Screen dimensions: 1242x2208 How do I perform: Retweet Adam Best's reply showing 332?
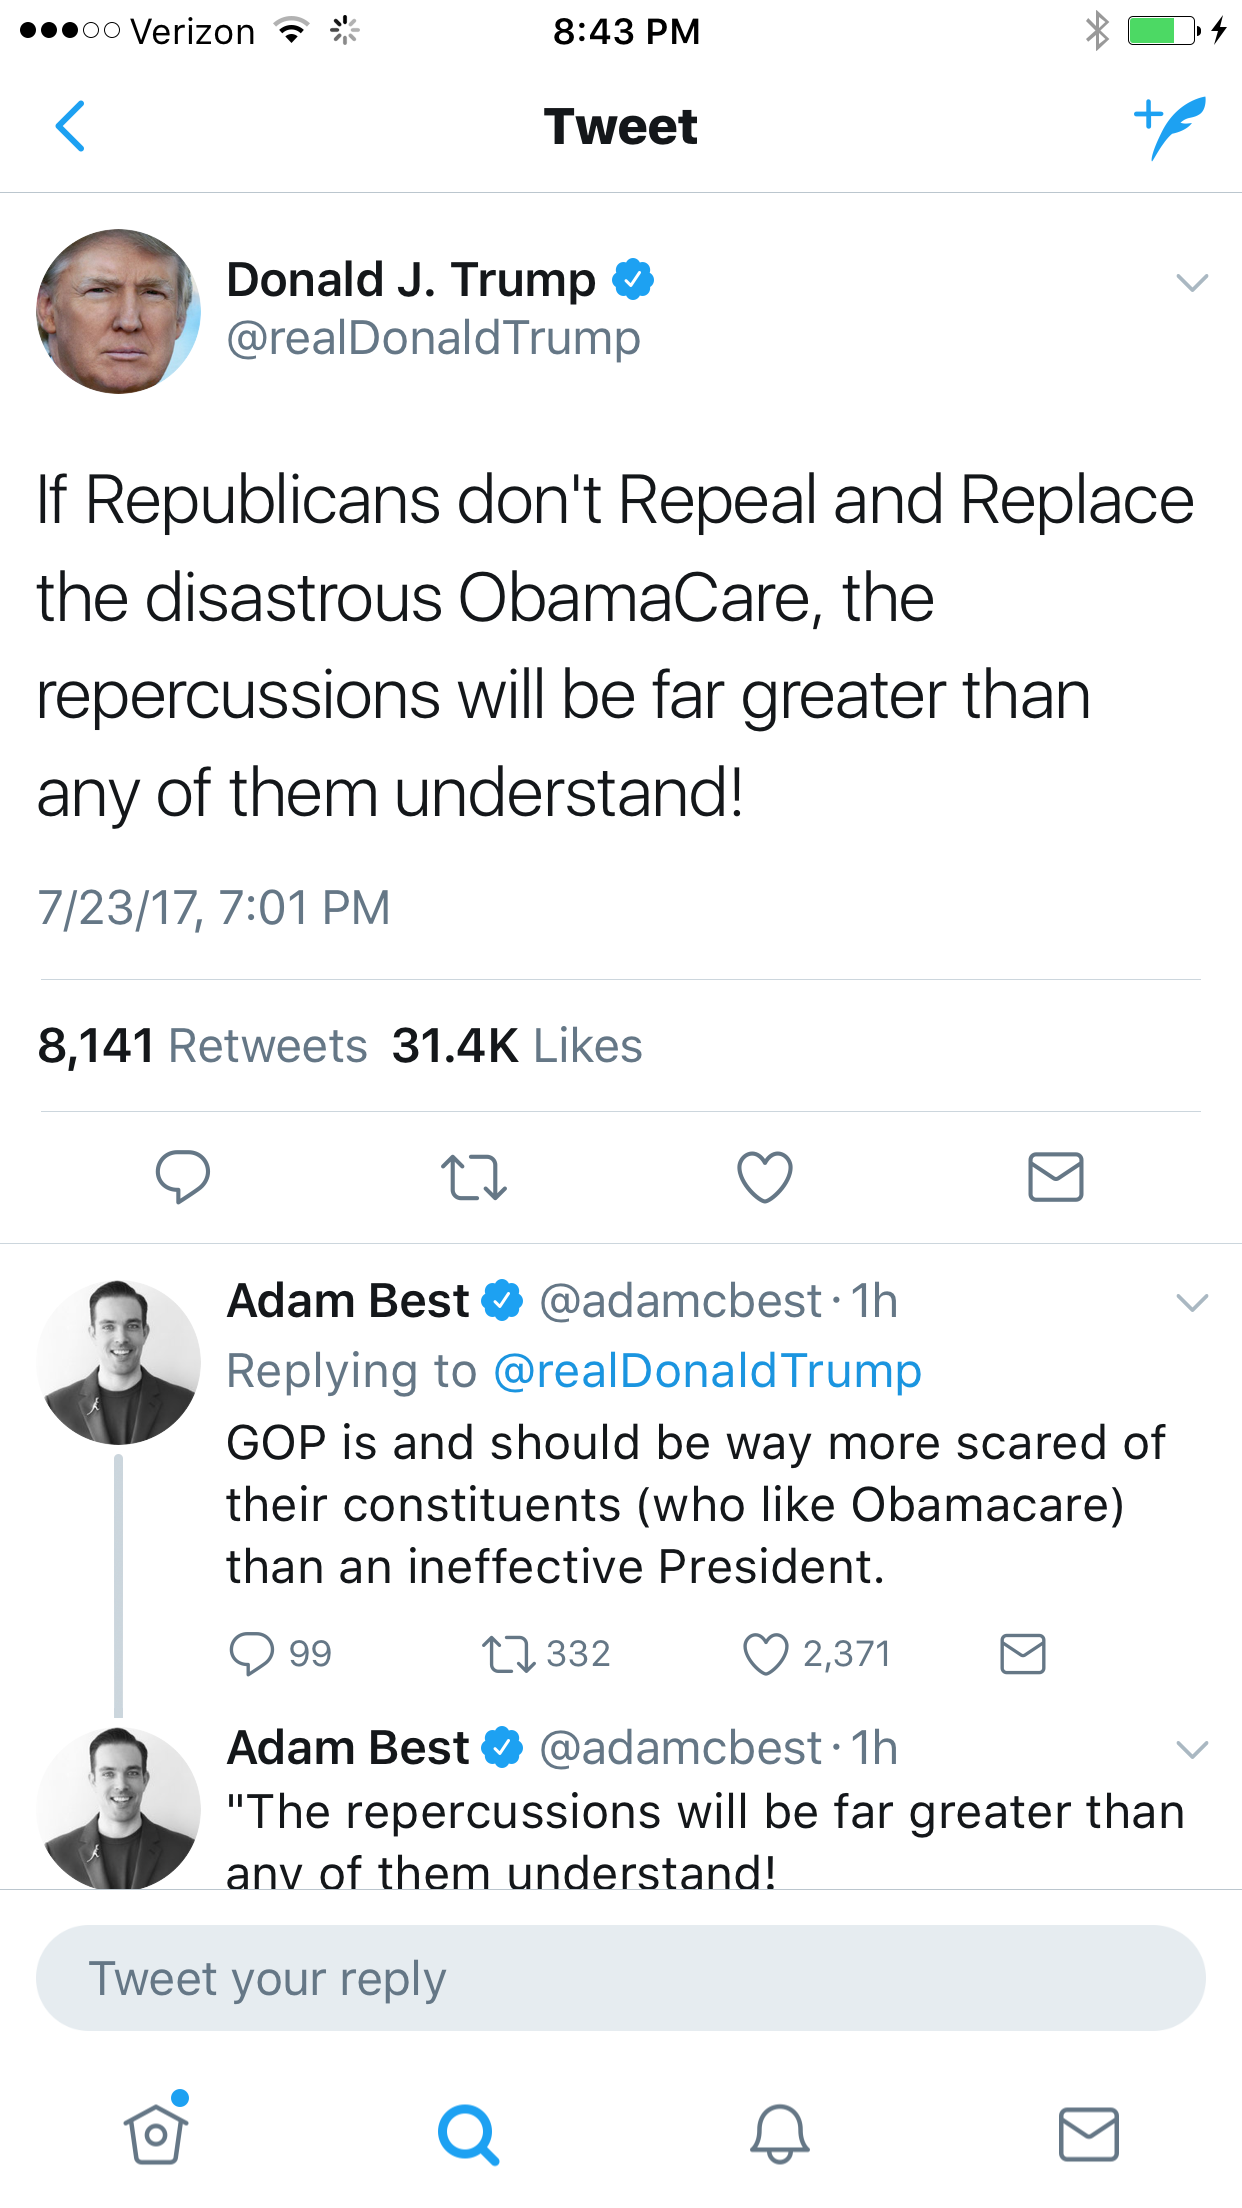[546, 1654]
